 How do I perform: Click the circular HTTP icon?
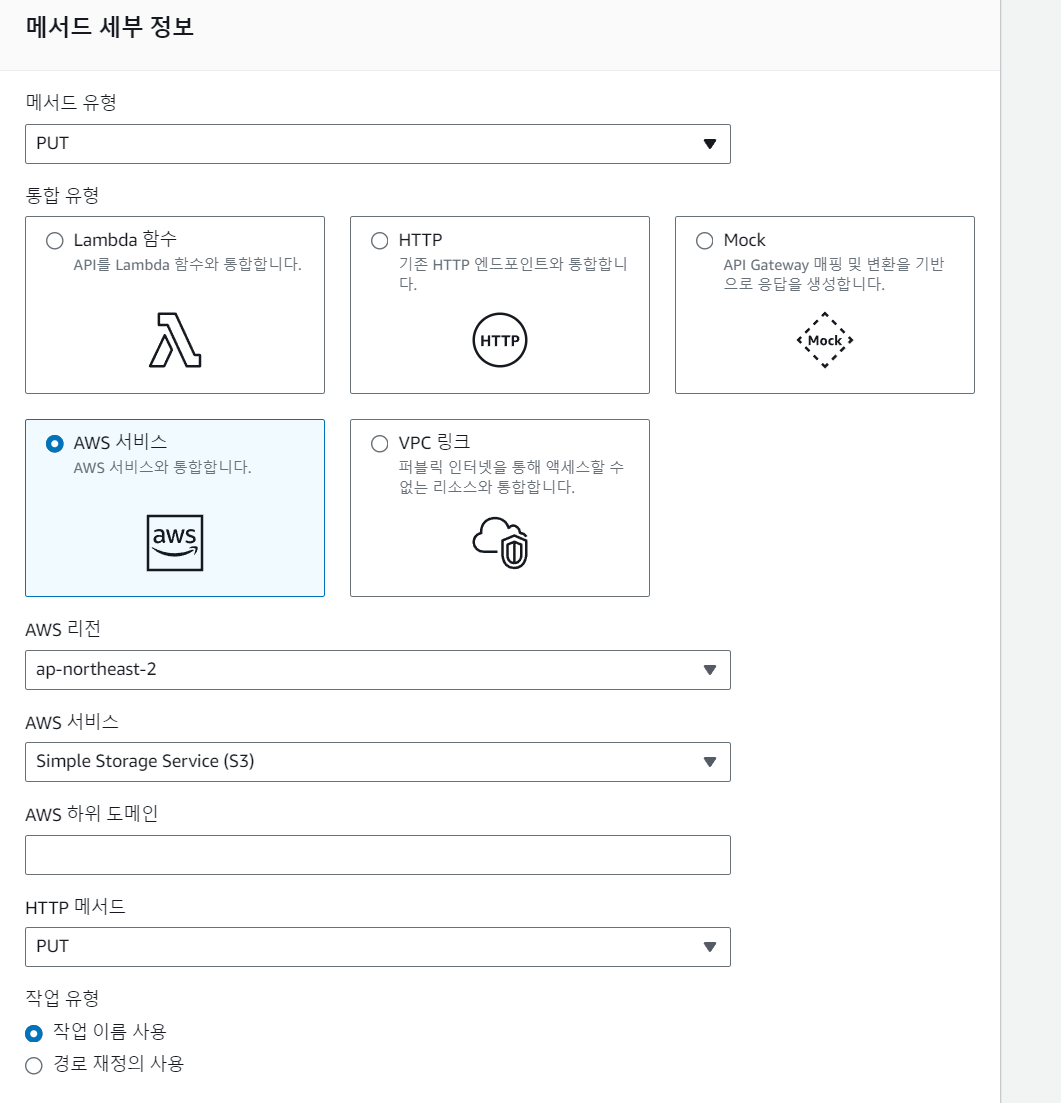(500, 340)
